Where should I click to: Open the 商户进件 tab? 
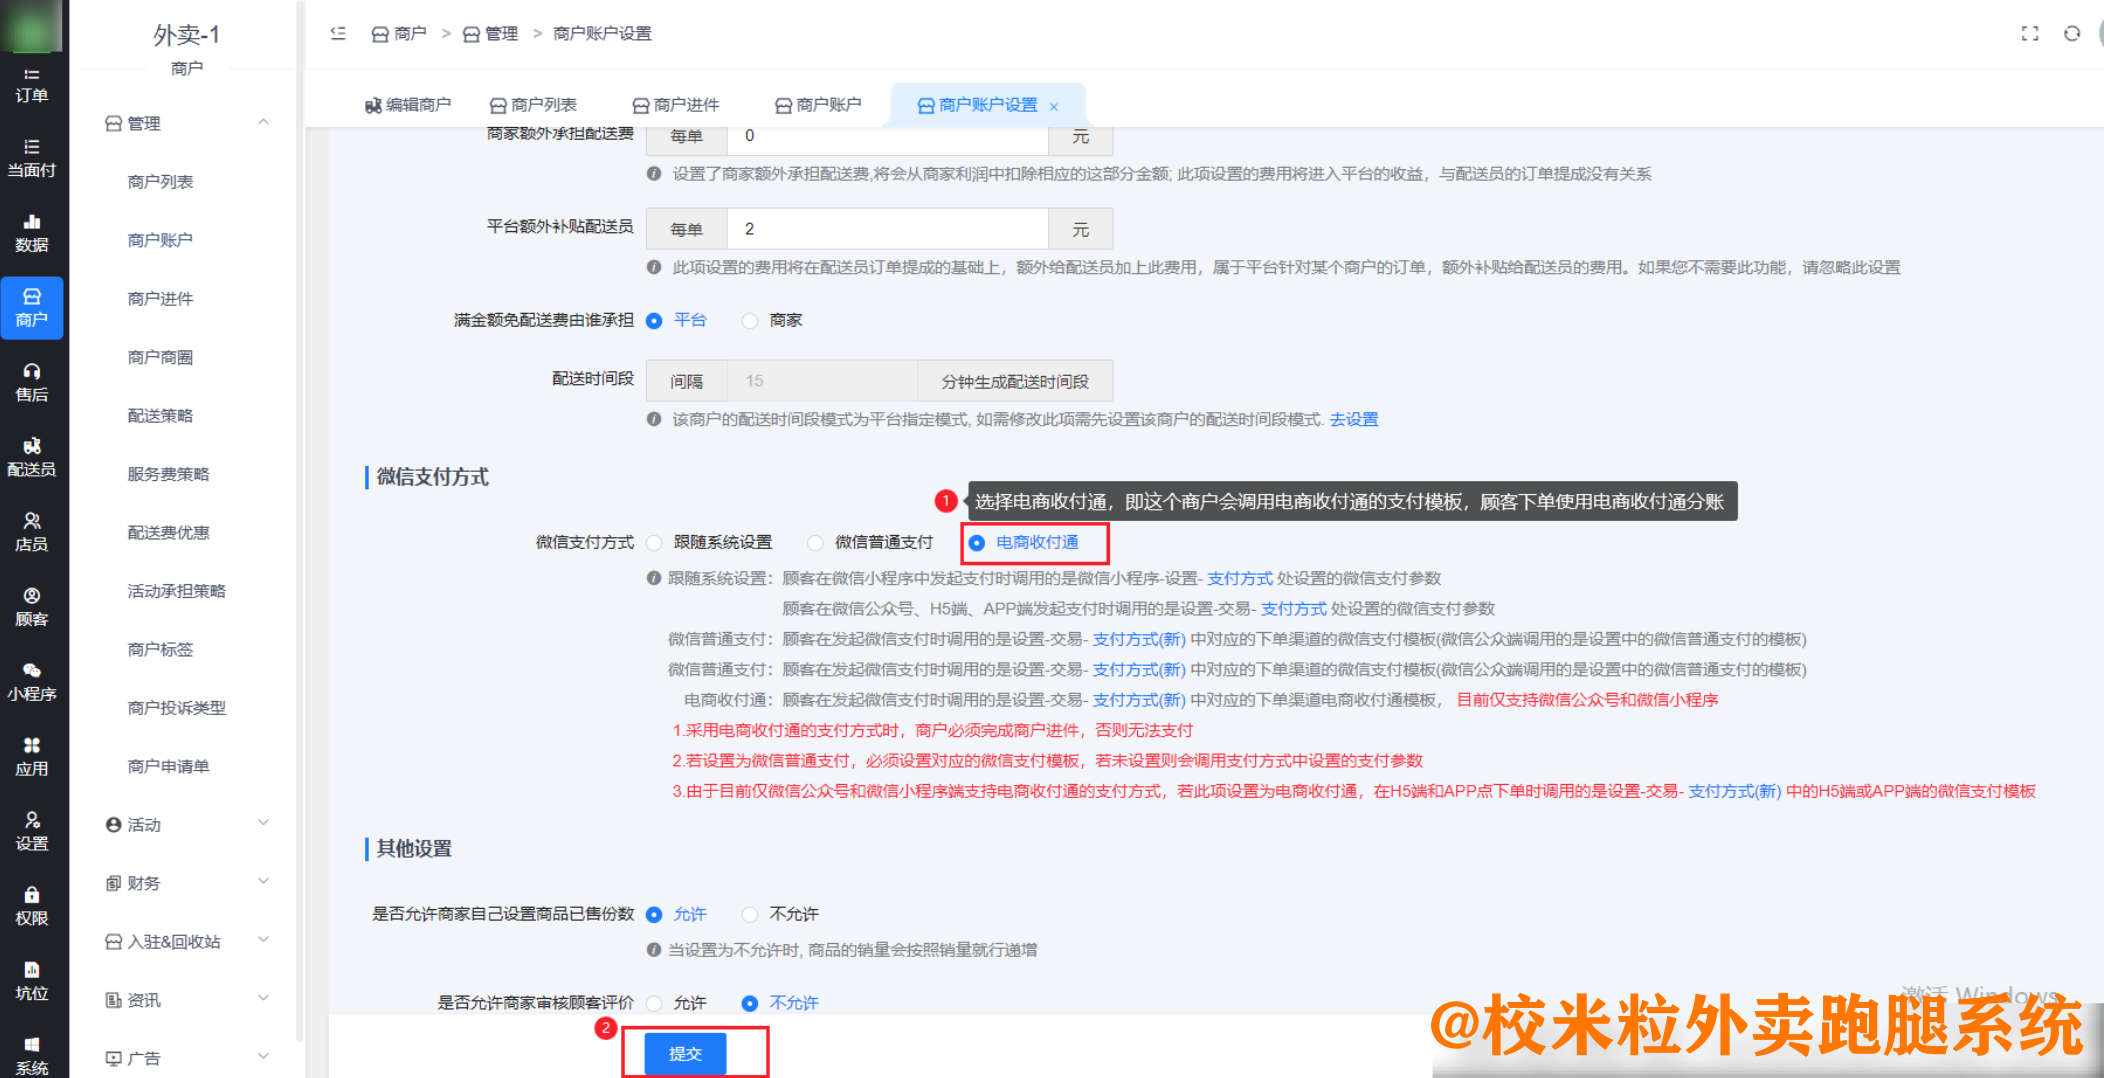676,104
